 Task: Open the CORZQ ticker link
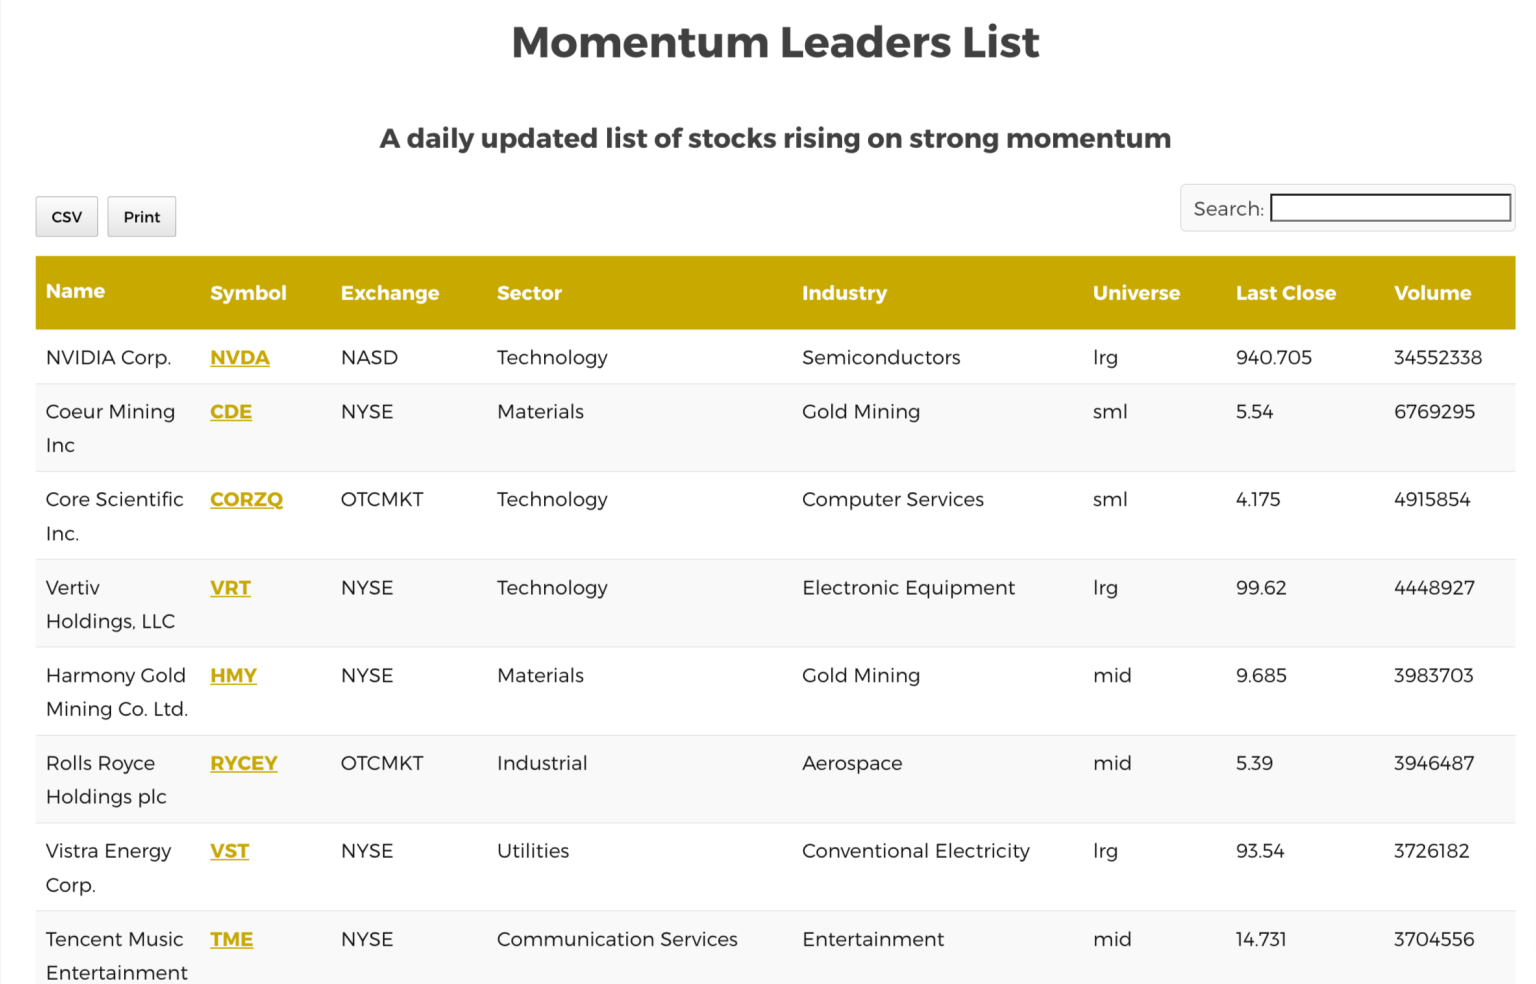tap(246, 499)
